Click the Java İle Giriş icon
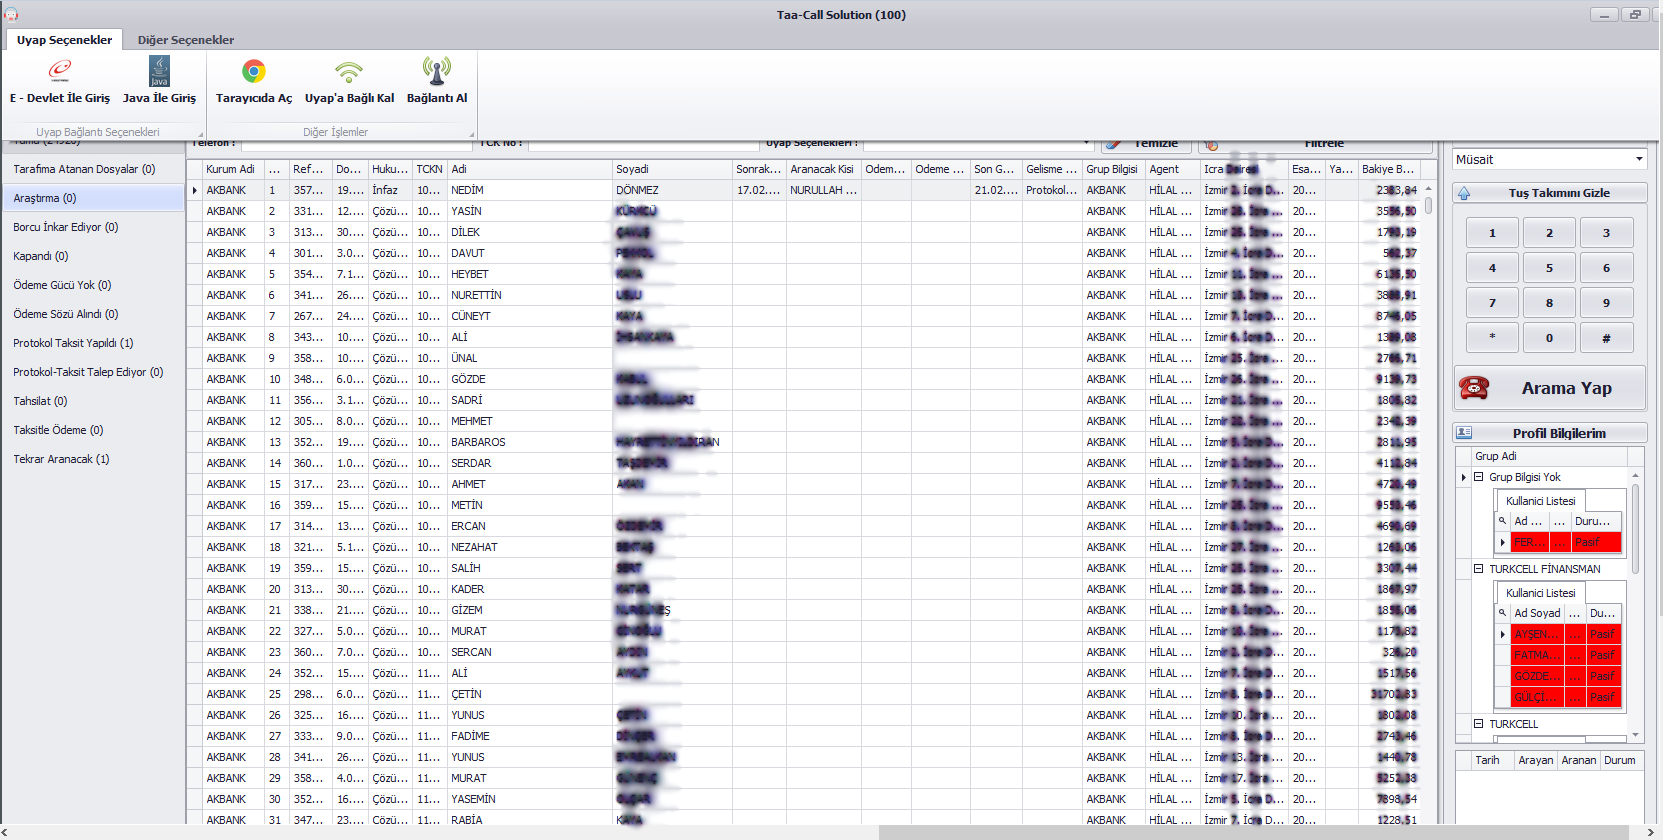 [159, 72]
